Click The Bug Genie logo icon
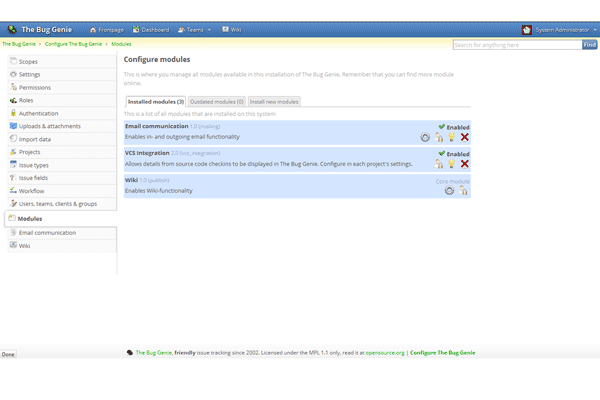 tap(12, 29)
